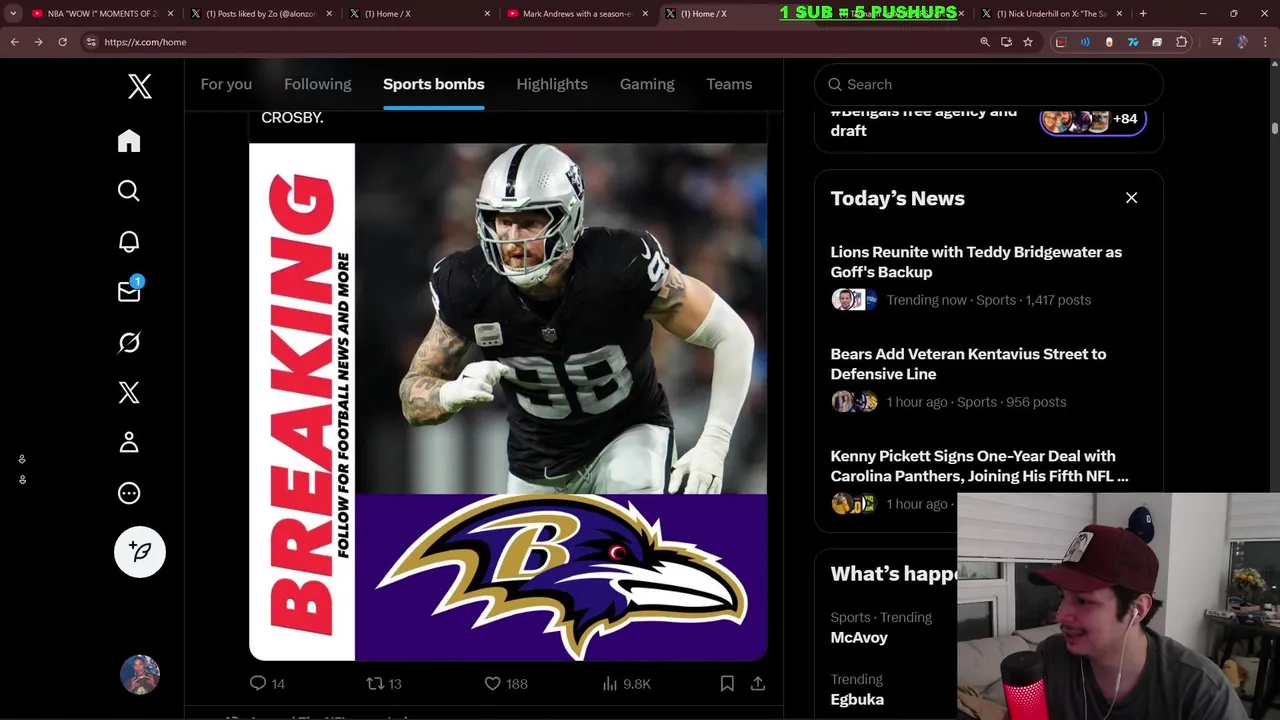Reload the page
This screenshot has width=1280, height=720.
(62, 42)
